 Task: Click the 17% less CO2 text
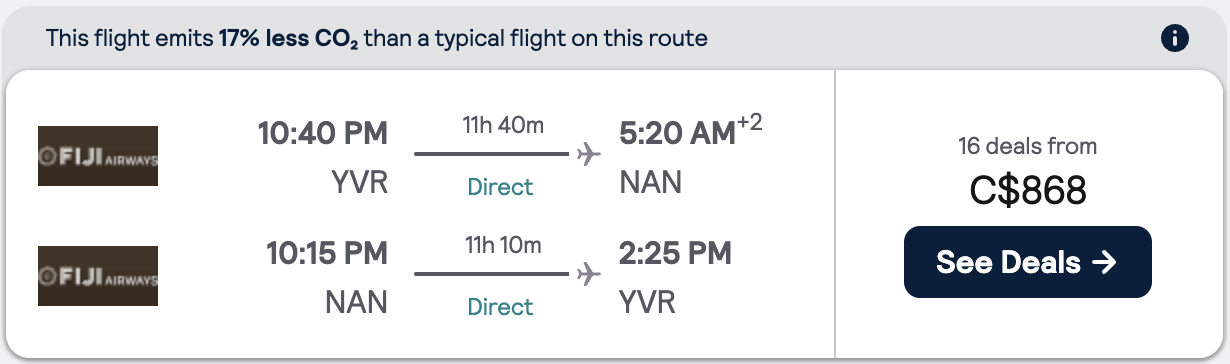pyautogui.click(x=288, y=40)
